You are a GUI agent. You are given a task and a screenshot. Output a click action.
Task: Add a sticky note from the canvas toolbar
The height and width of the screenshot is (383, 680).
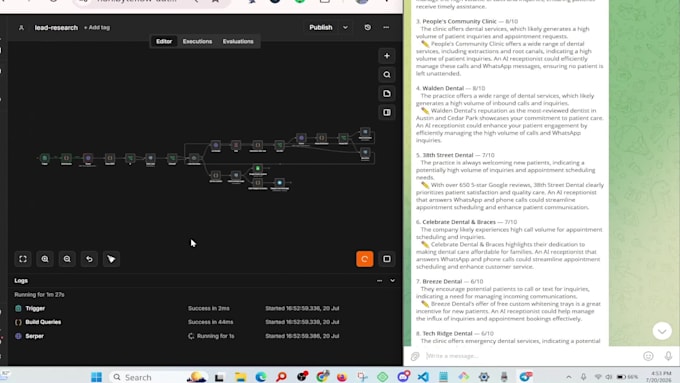pos(387,94)
